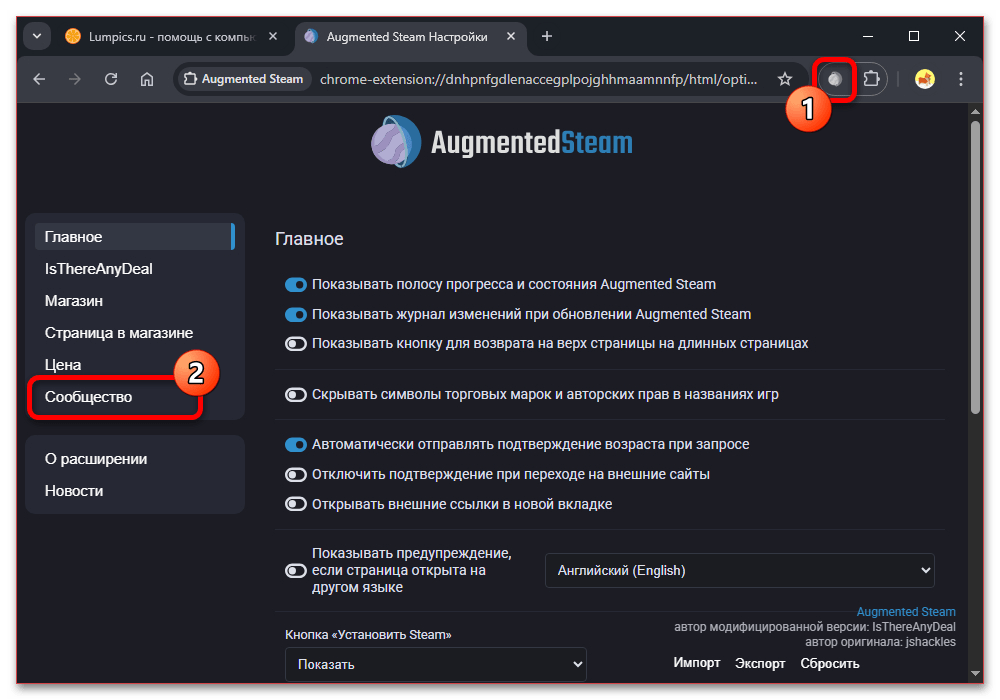Screen dimensions: 1000x700
Task: Minimize the browser window
Action: point(868,36)
